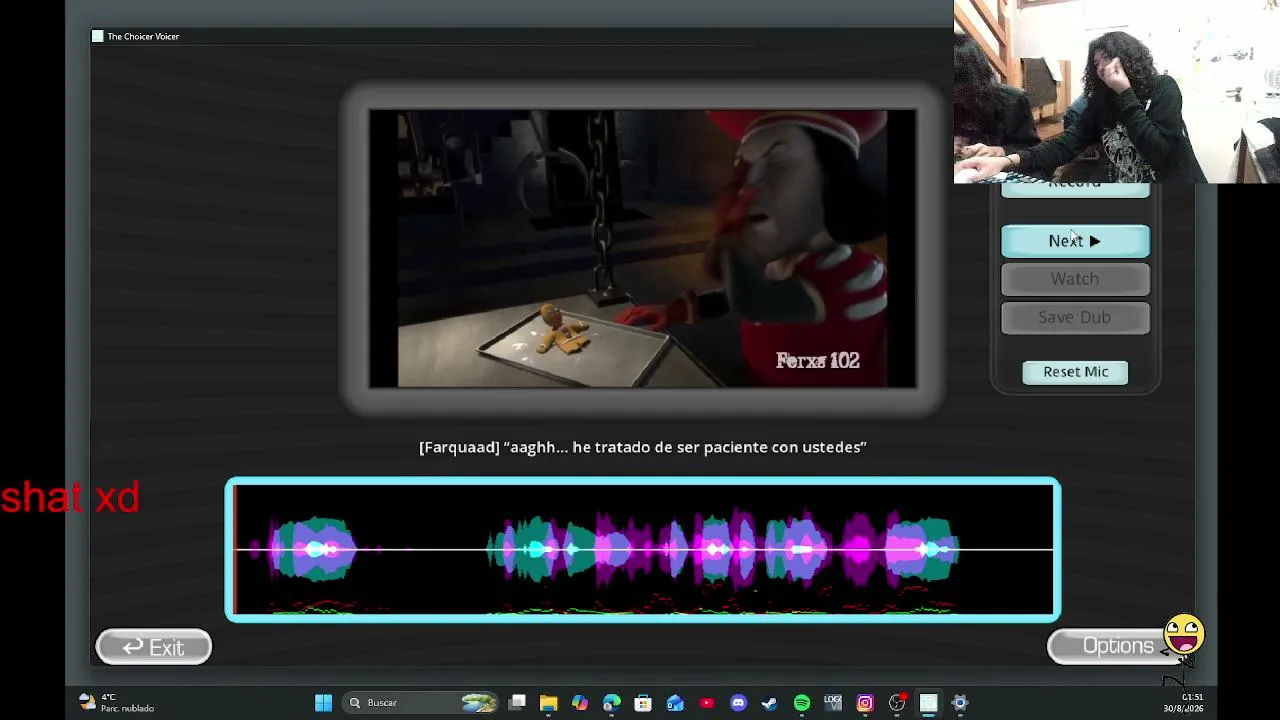Viewport: 1280px width, 720px height.
Task: Select The Choicer Voicer taskbar icon
Action: 928,703
